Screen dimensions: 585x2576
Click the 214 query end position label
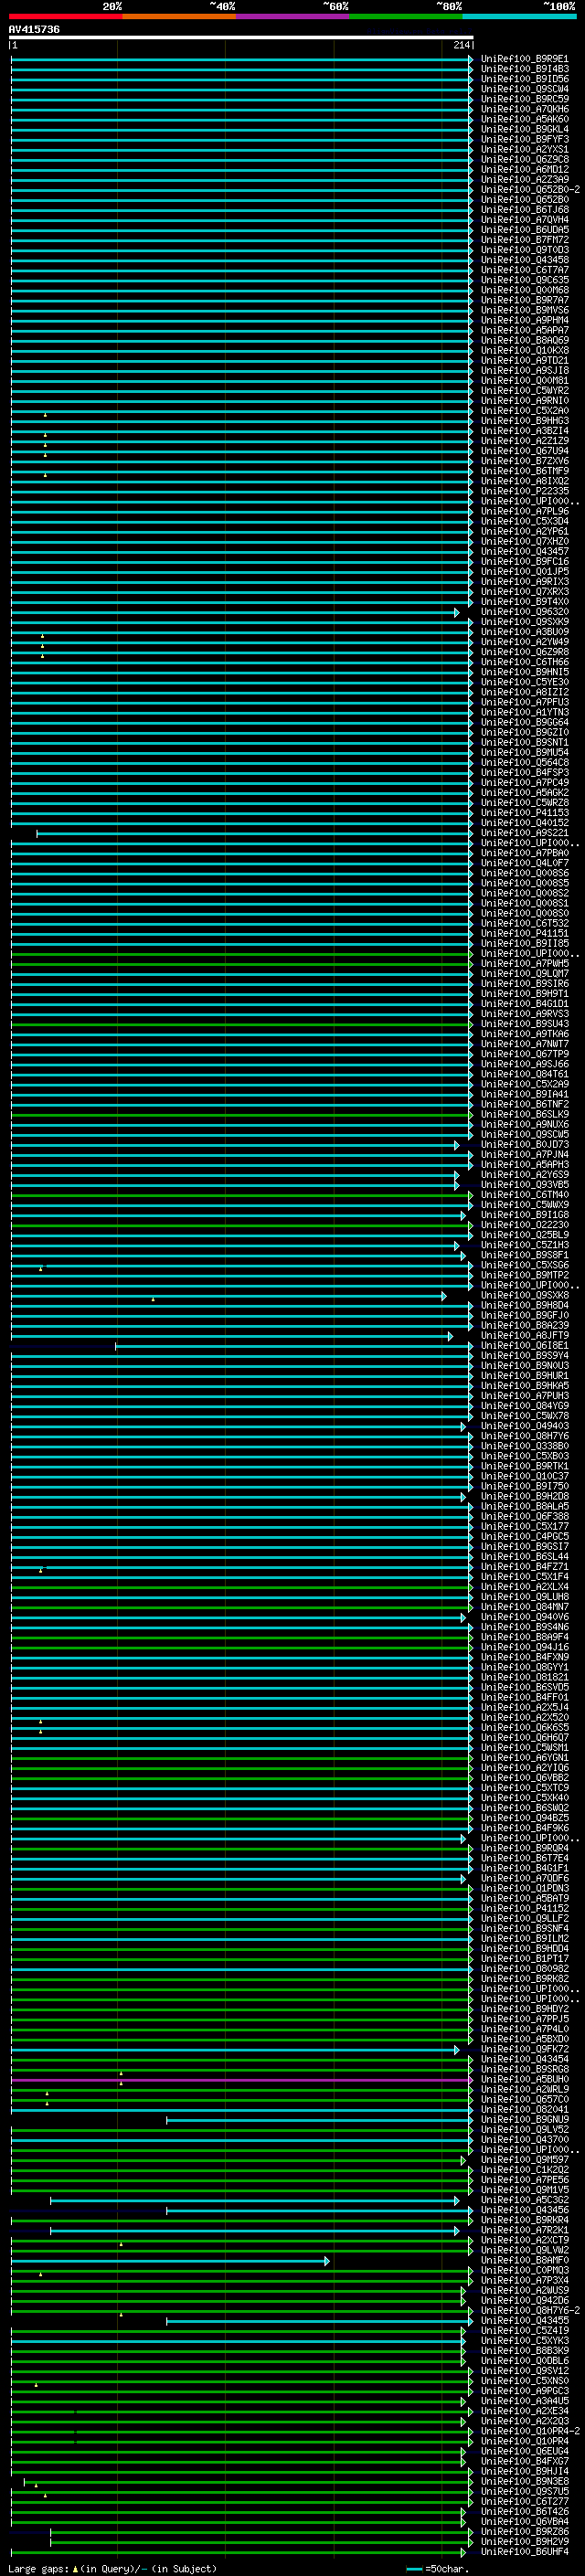click(462, 45)
